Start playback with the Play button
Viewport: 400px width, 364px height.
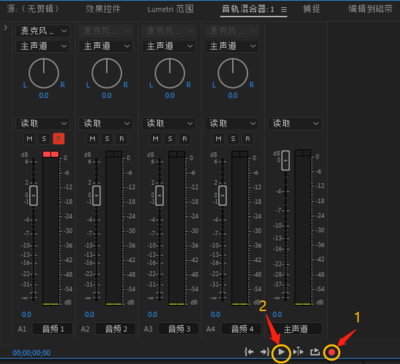[281, 352]
